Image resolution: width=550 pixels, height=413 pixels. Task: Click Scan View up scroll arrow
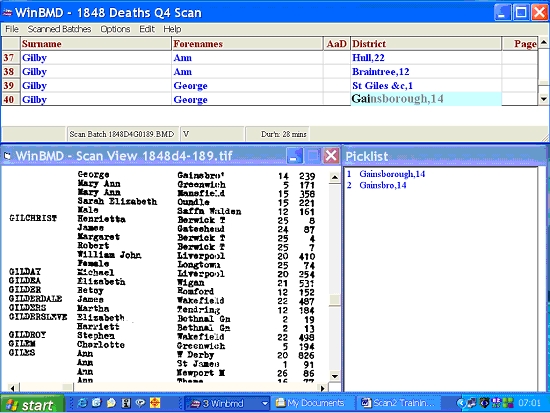coord(335,177)
